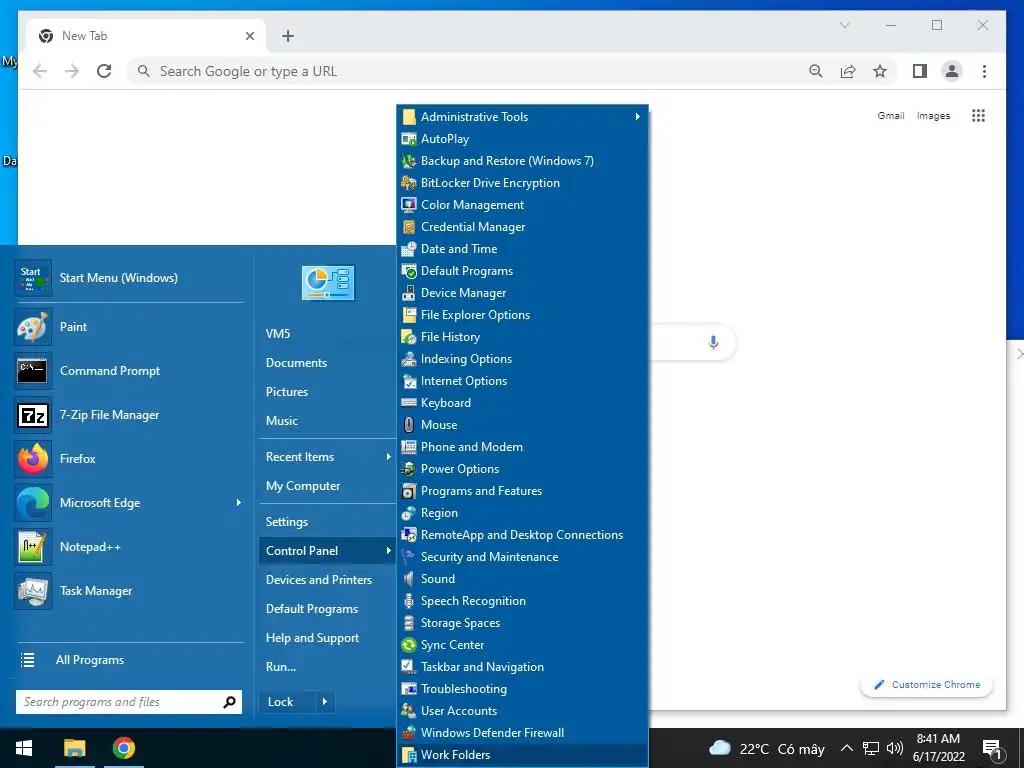
Task: Open Default Programs in start menu right column
Action: click(x=327, y=609)
